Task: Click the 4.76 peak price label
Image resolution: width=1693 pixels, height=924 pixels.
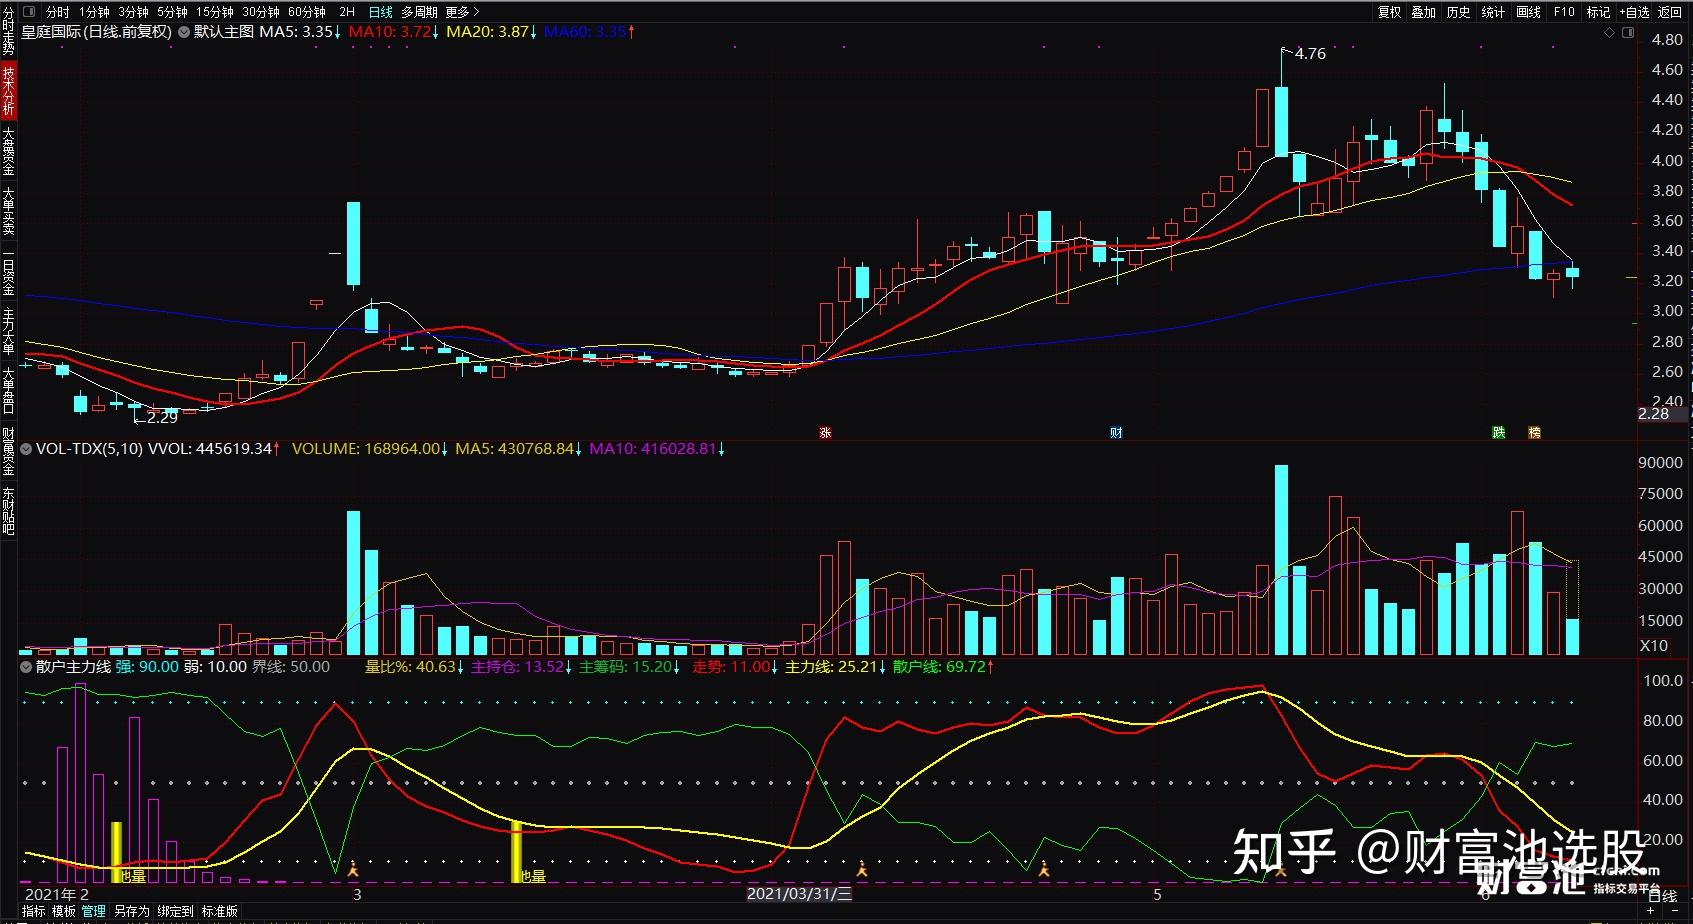Action: click(1310, 54)
